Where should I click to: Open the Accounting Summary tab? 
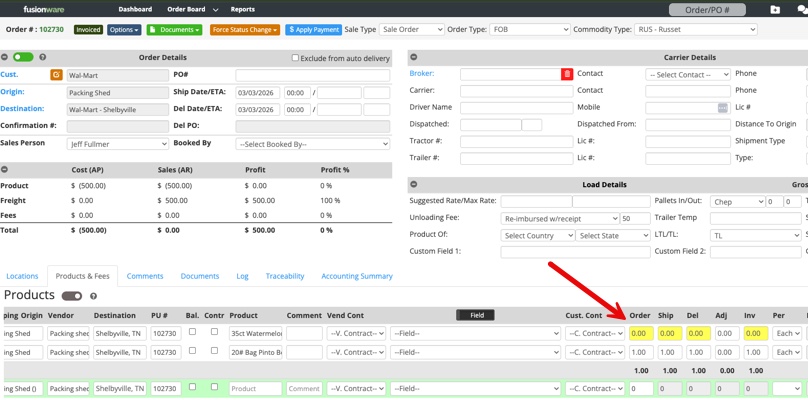pyautogui.click(x=356, y=276)
